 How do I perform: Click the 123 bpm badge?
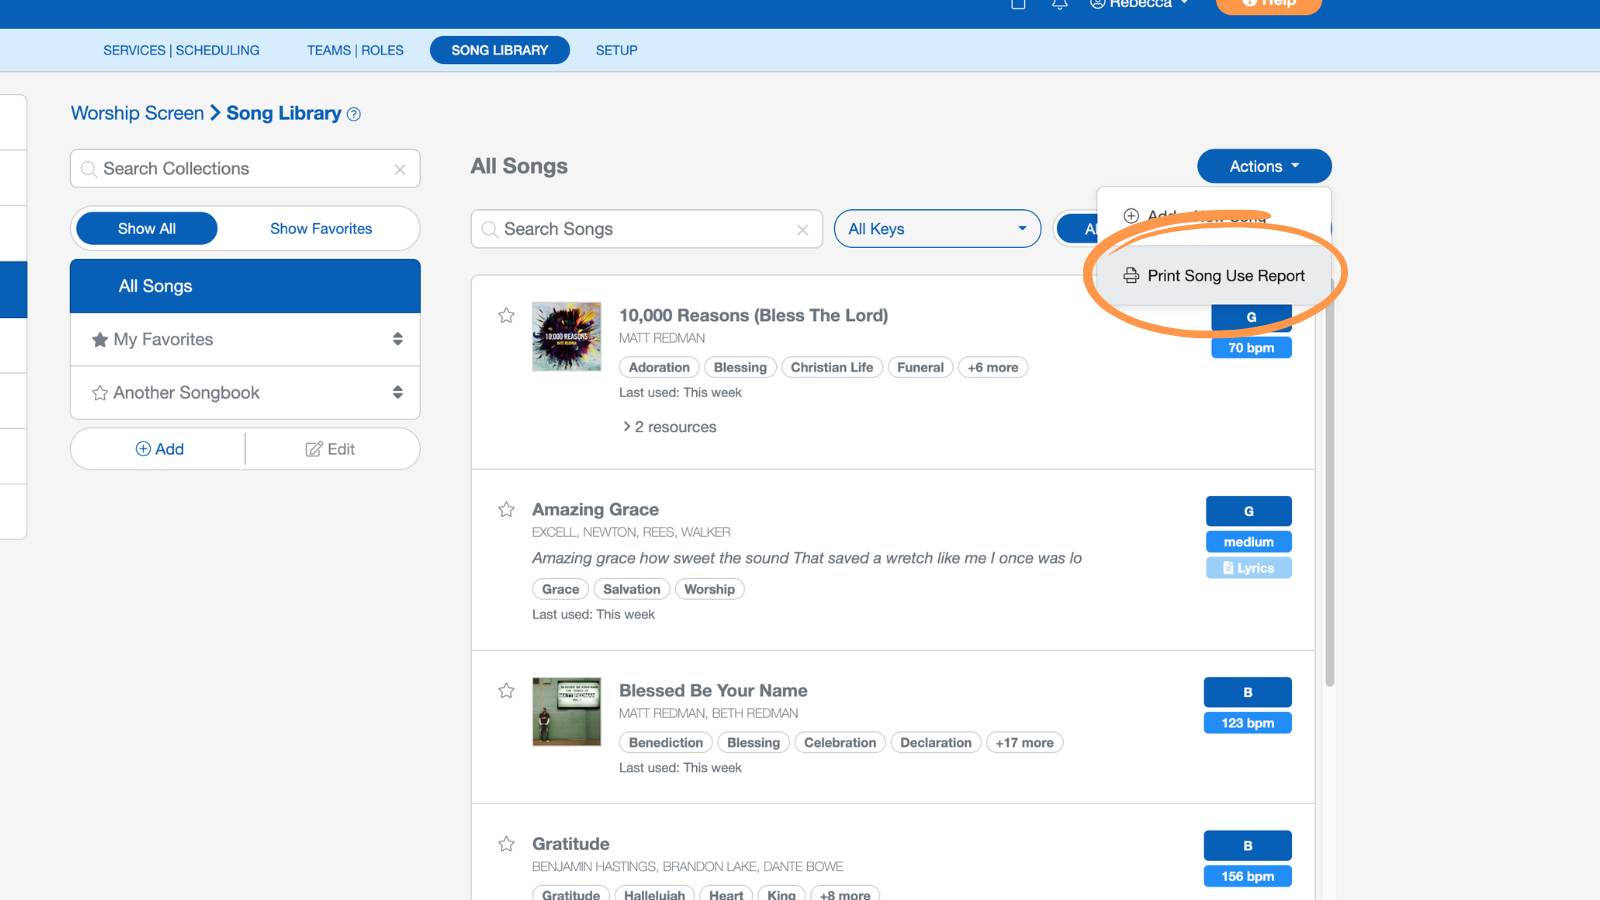[1248, 723]
